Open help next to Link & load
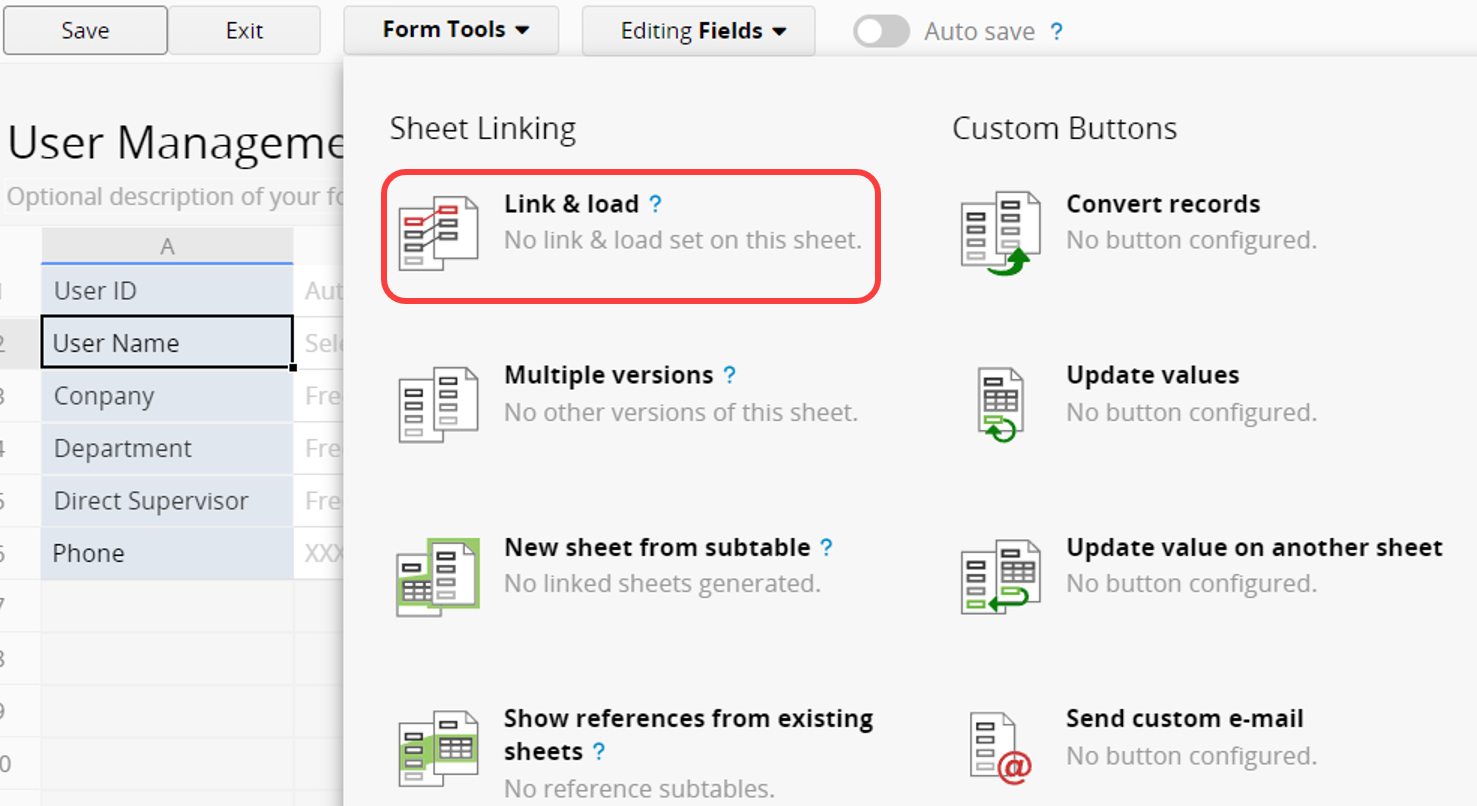The width and height of the screenshot is (1477, 806). 655,204
